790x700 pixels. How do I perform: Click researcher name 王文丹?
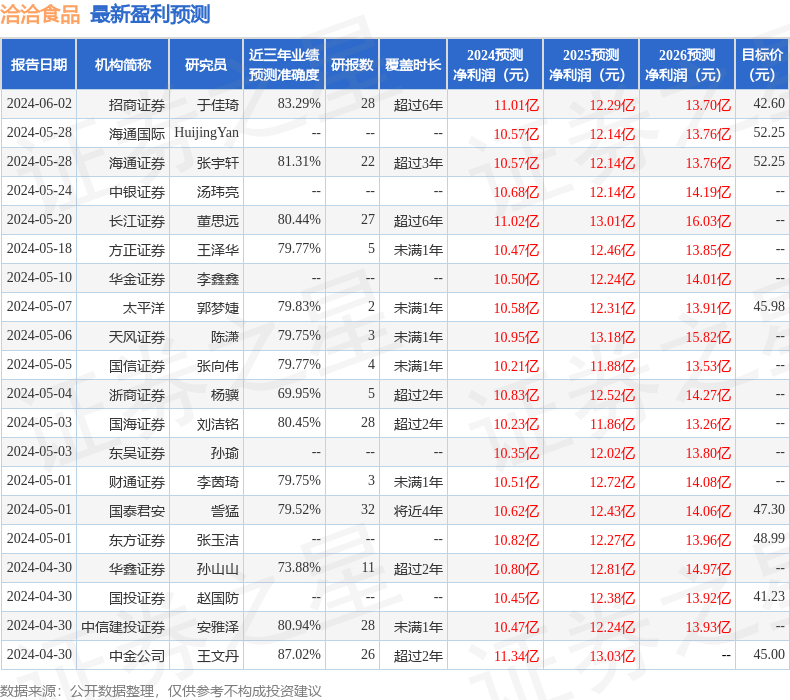(218, 656)
